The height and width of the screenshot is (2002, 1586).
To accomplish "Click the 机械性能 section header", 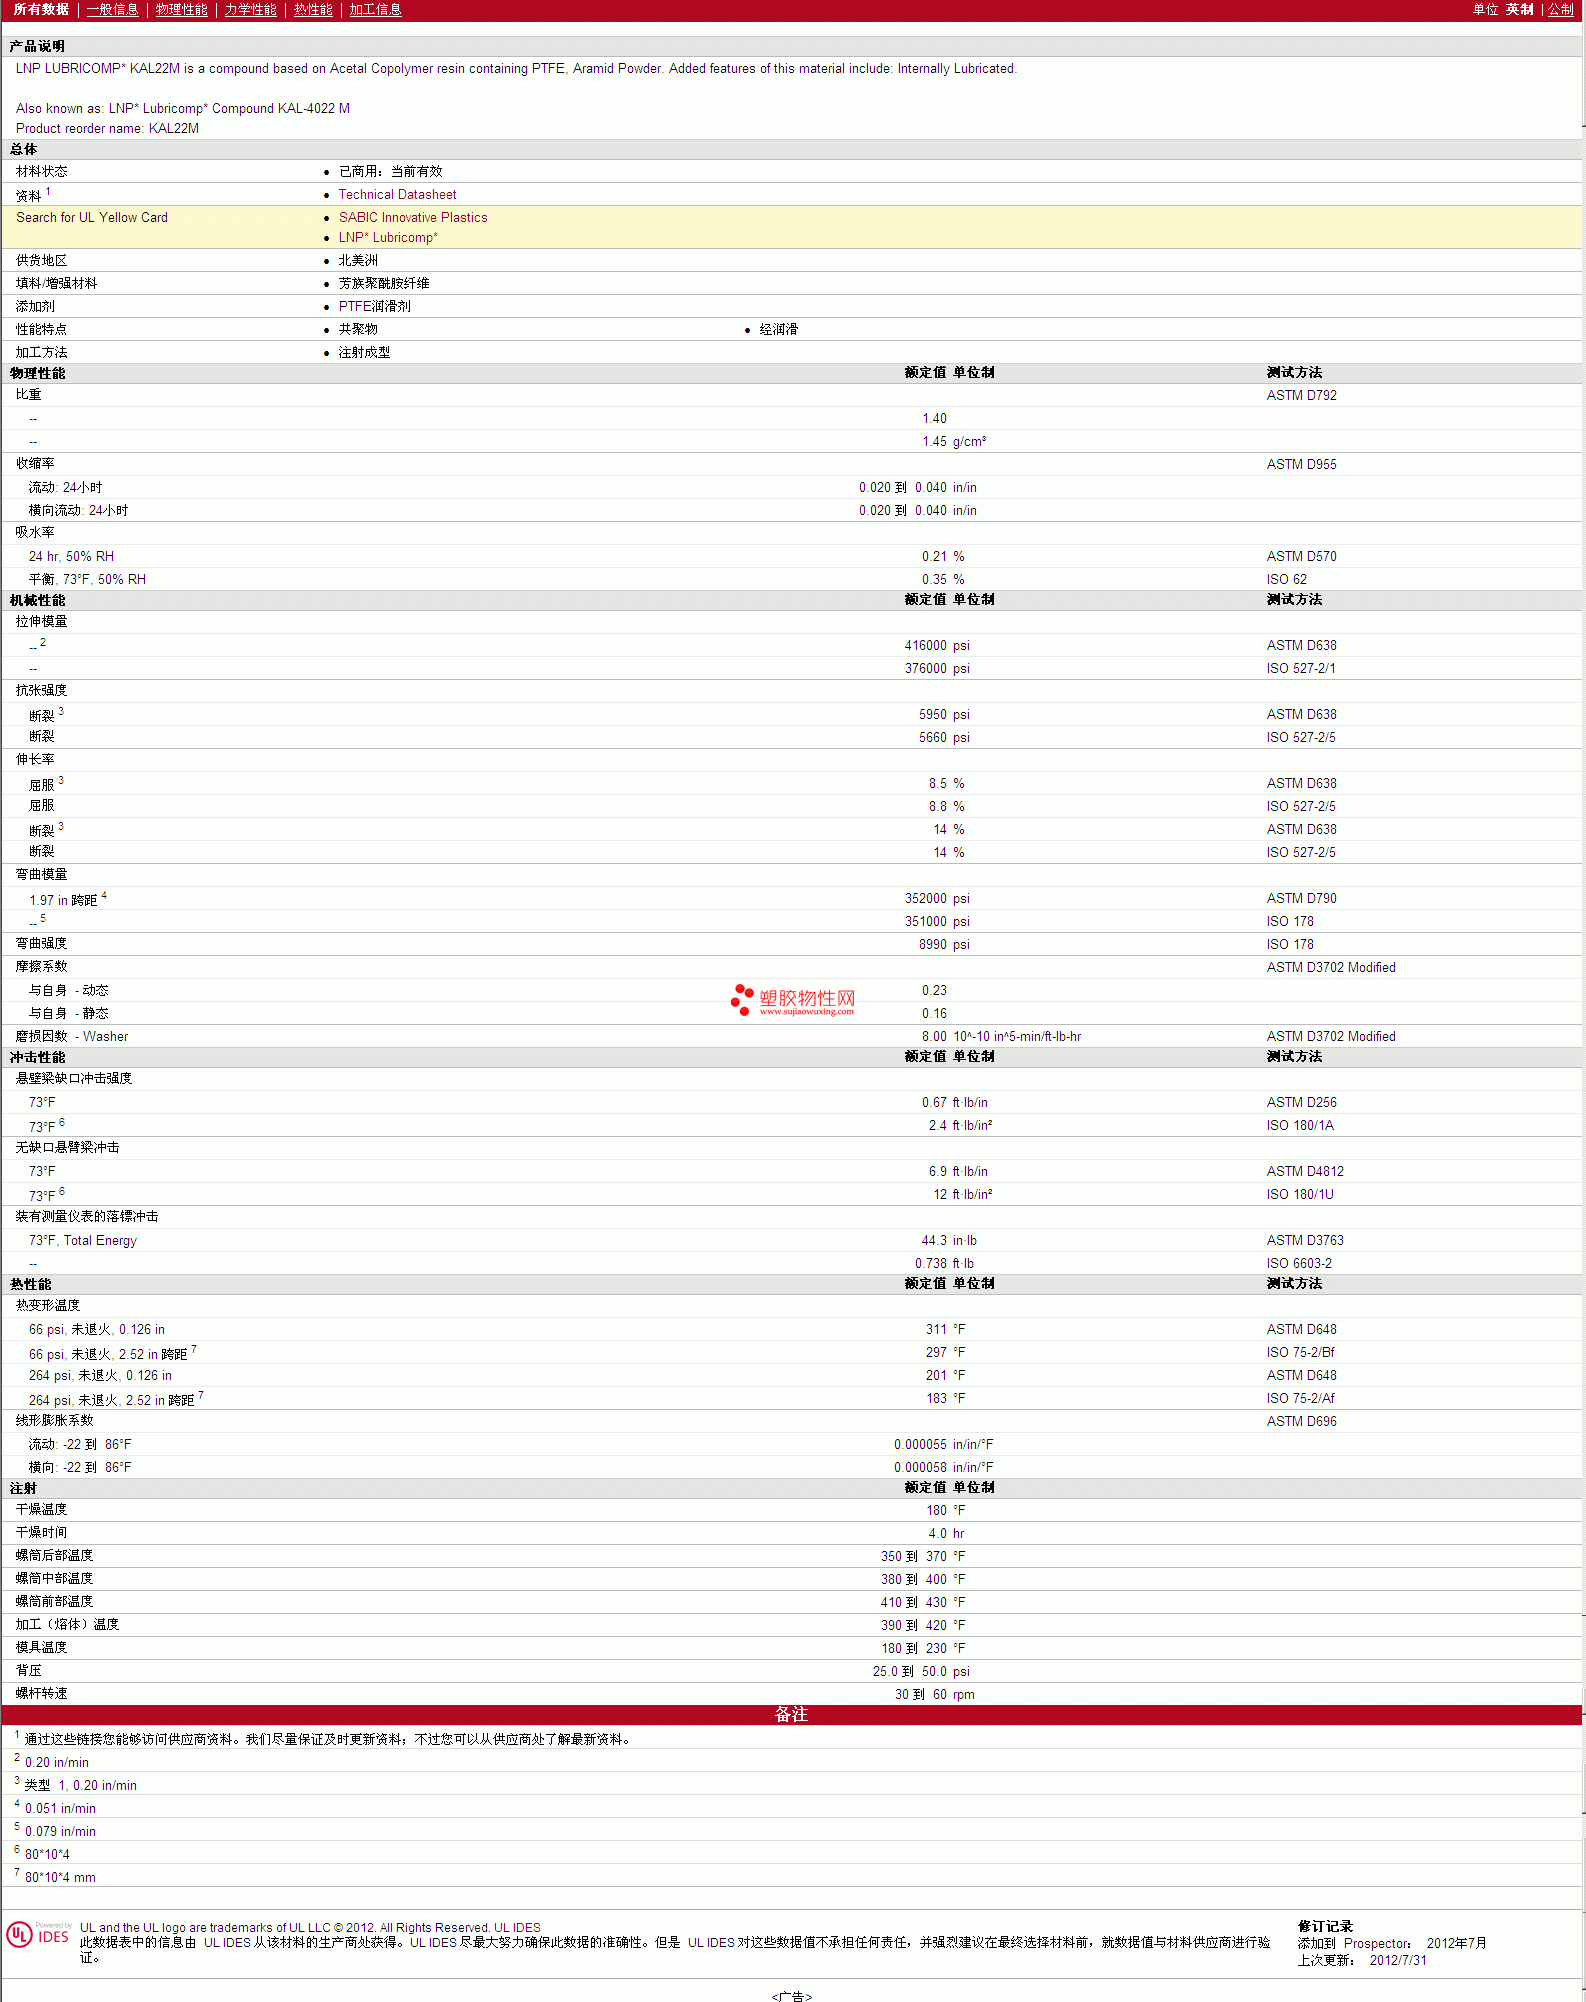I will (x=37, y=600).
